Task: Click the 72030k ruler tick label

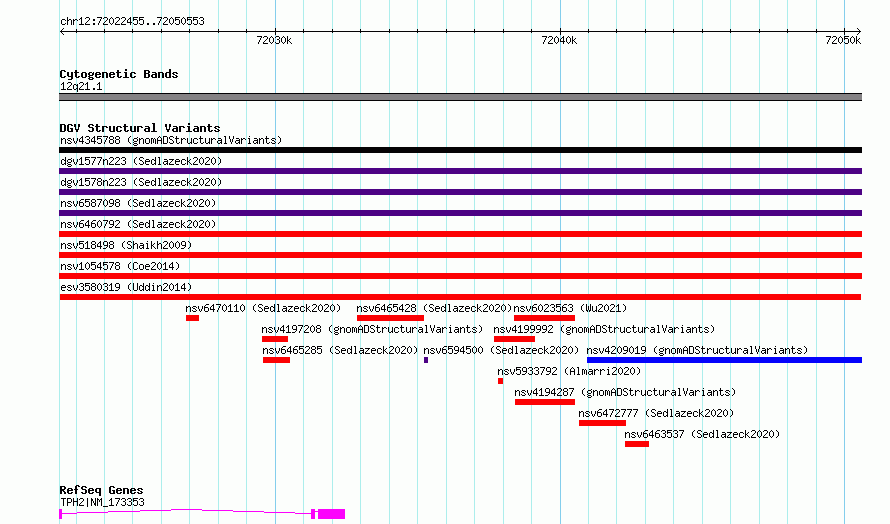Action: (x=274, y=40)
